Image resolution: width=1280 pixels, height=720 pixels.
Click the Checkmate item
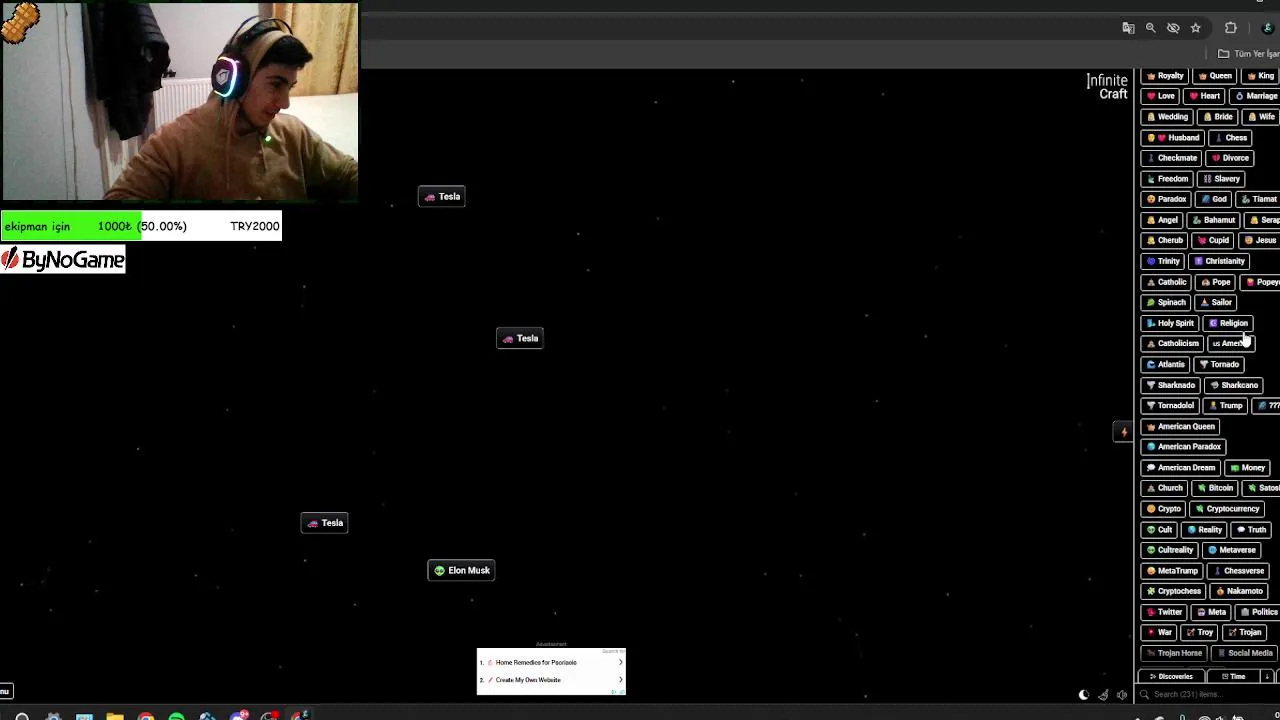point(1171,158)
